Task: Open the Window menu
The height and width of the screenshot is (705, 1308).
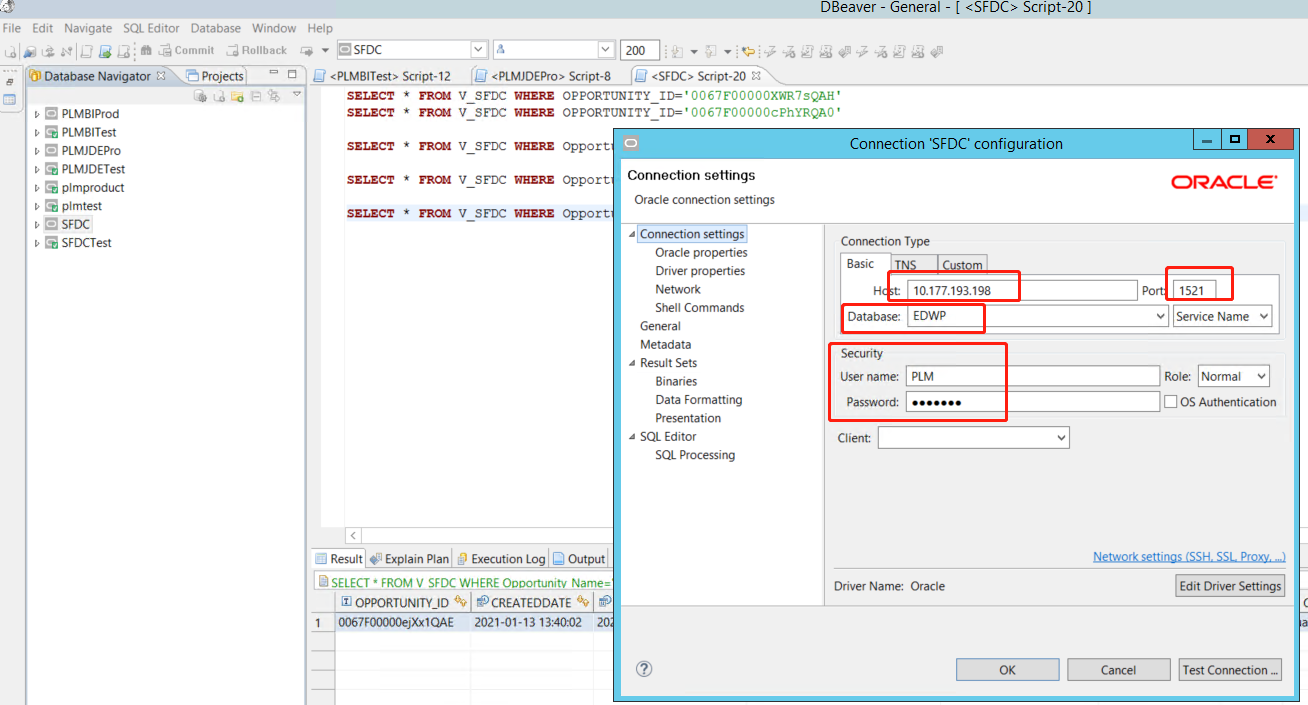Action: [x=274, y=28]
